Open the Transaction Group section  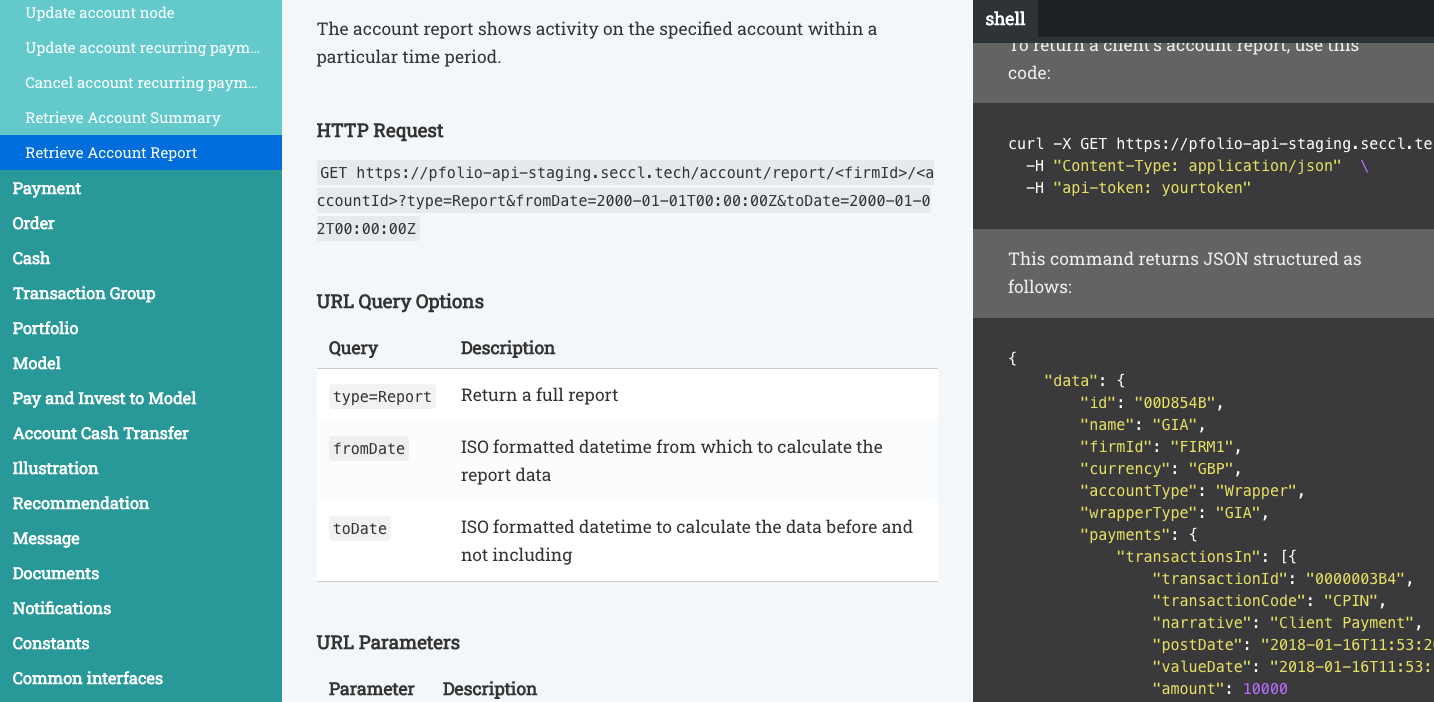tap(84, 293)
